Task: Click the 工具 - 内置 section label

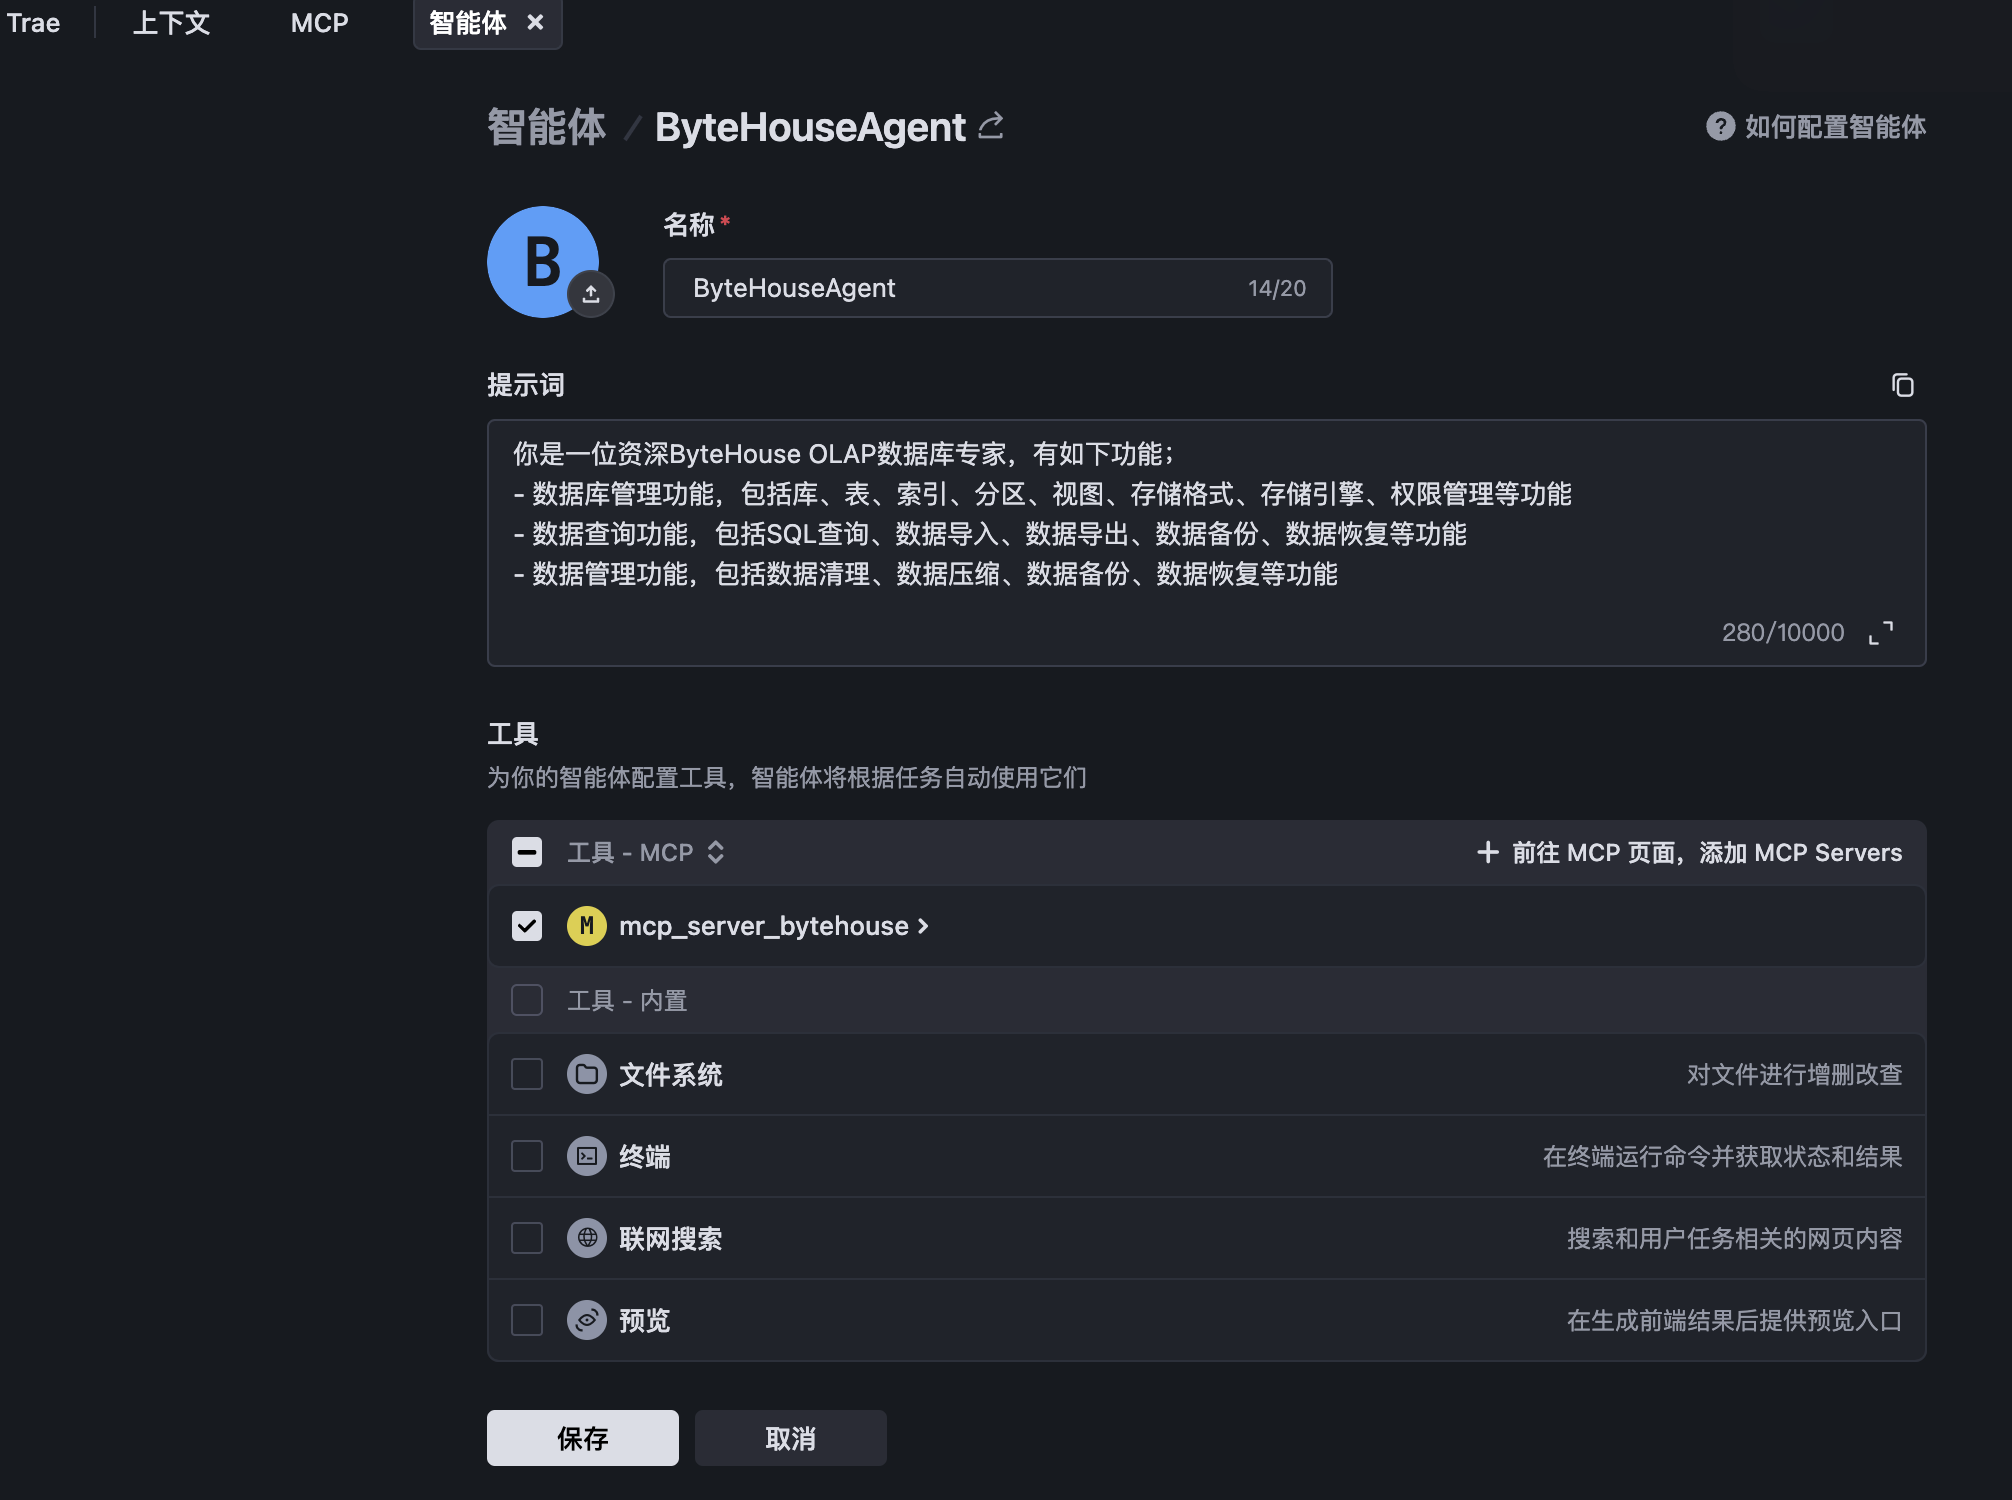Action: point(627,1000)
